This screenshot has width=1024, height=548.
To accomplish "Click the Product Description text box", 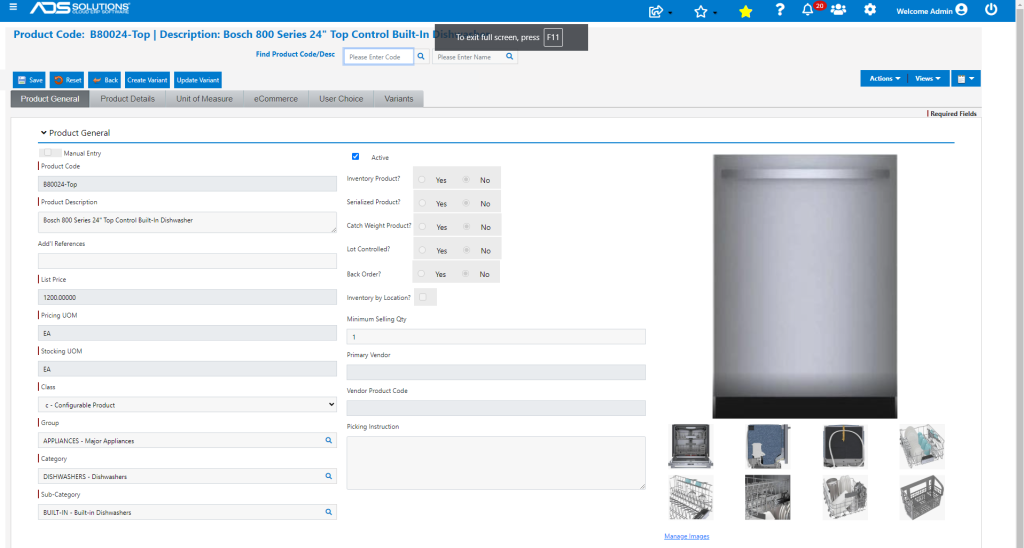I will (x=187, y=222).
